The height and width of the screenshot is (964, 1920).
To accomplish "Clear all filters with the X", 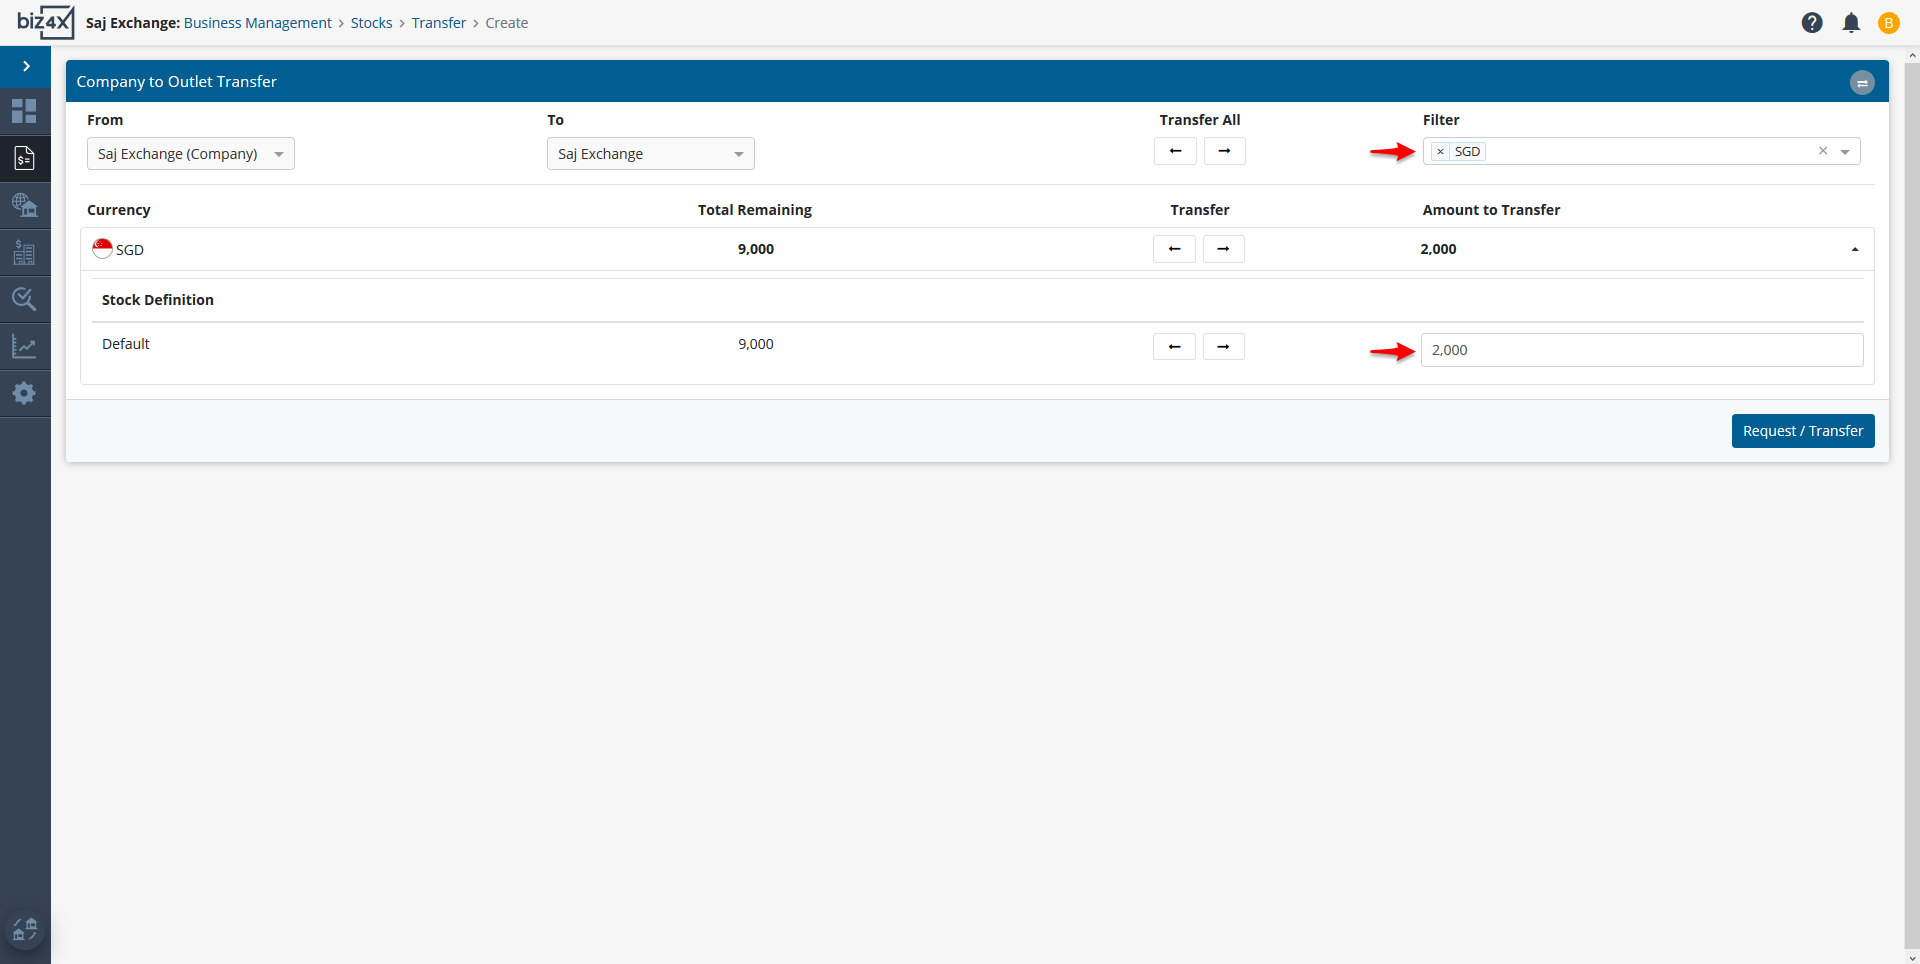I will pyautogui.click(x=1823, y=151).
